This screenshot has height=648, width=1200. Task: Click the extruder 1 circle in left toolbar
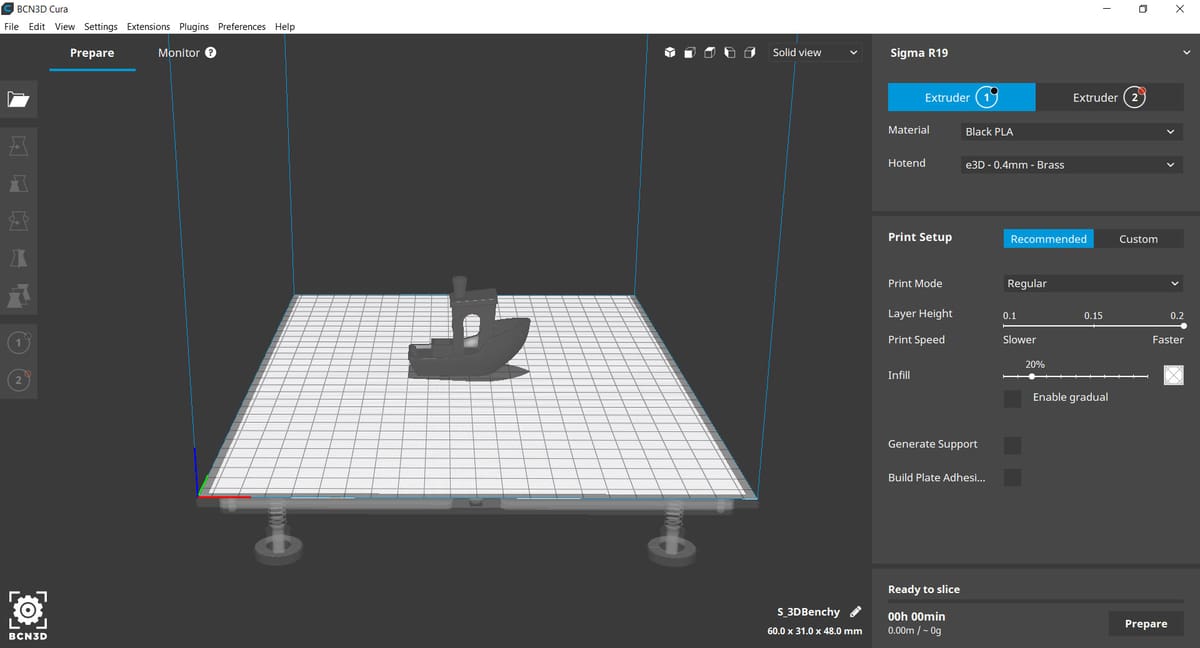tap(18, 343)
